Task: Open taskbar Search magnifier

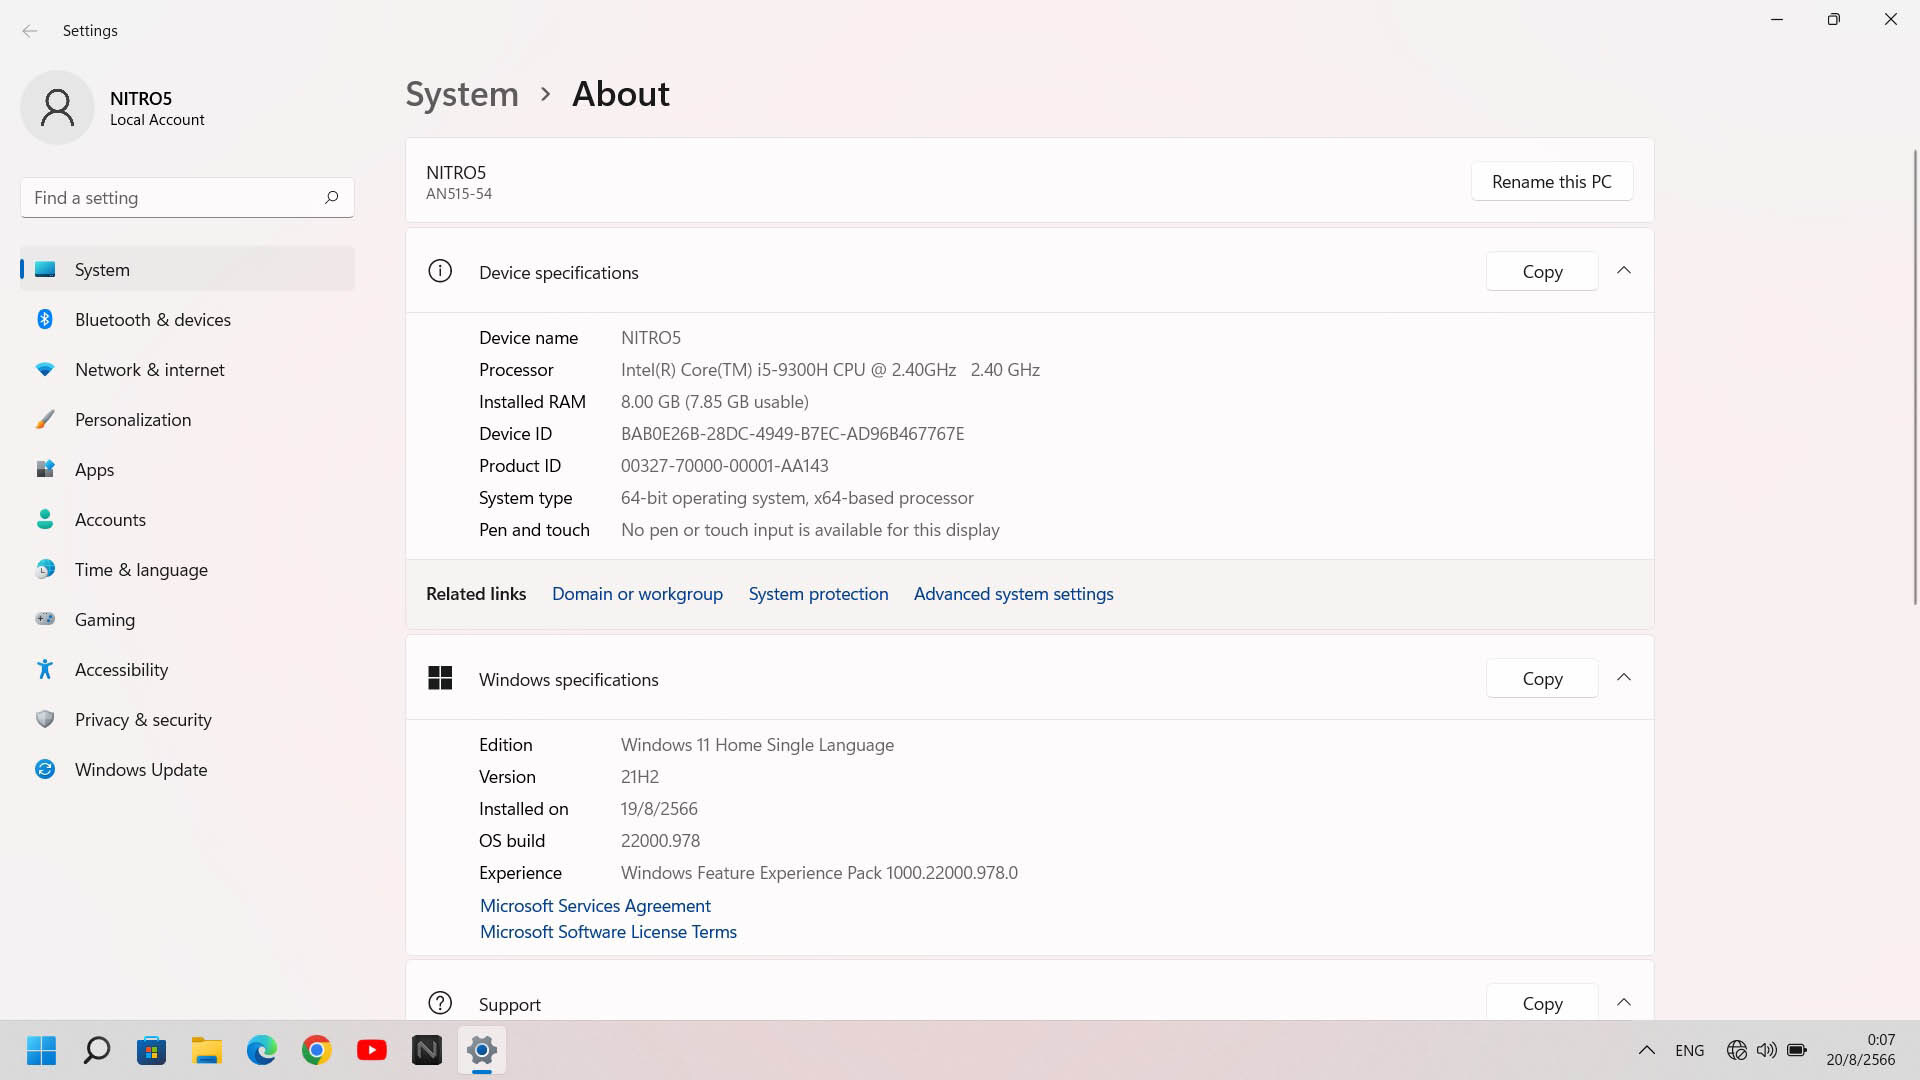Action: [x=97, y=1050]
